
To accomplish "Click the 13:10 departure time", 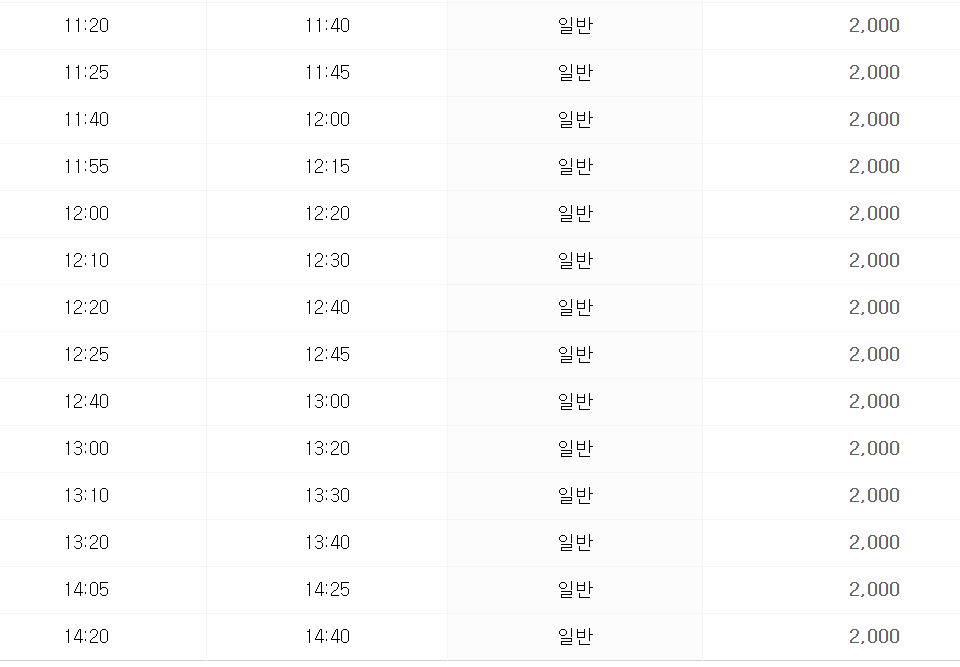I will point(86,495).
